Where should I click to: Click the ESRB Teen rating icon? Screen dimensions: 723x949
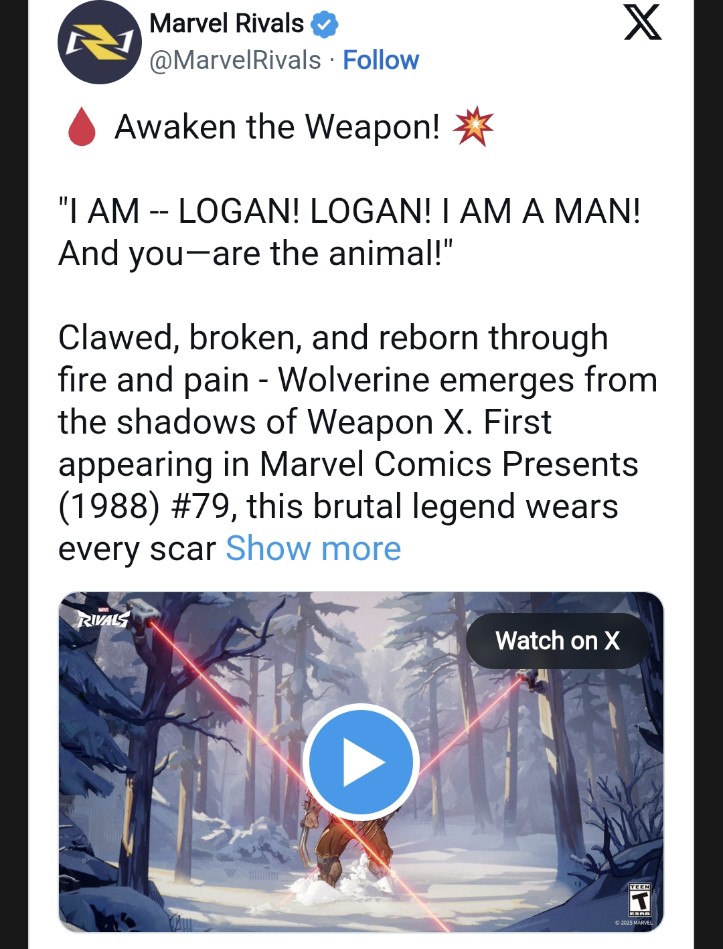point(640,899)
